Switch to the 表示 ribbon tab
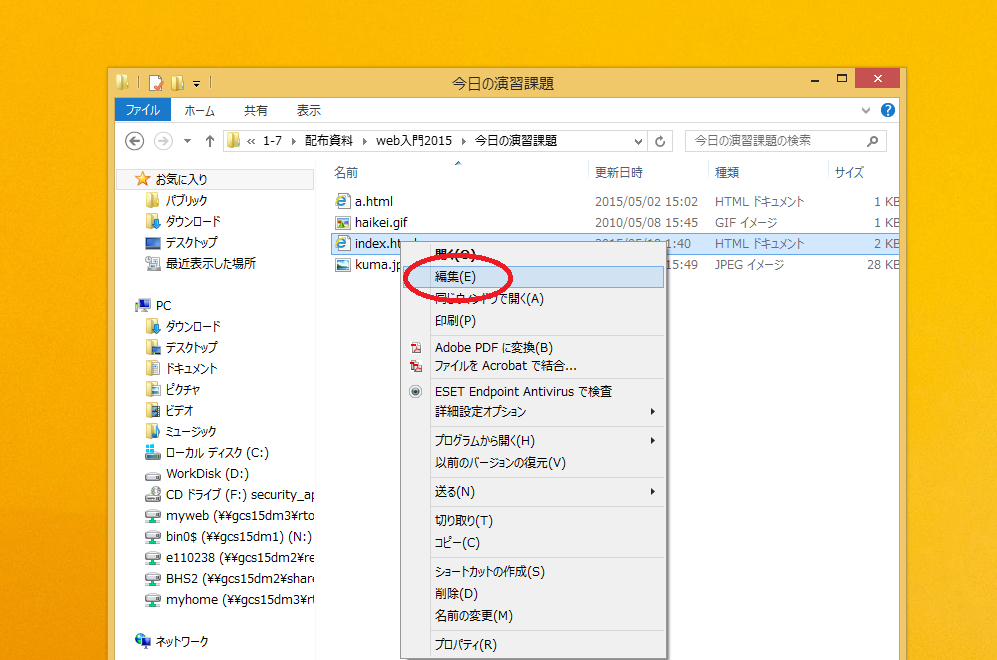Viewport: 997px width, 660px height. point(308,110)
